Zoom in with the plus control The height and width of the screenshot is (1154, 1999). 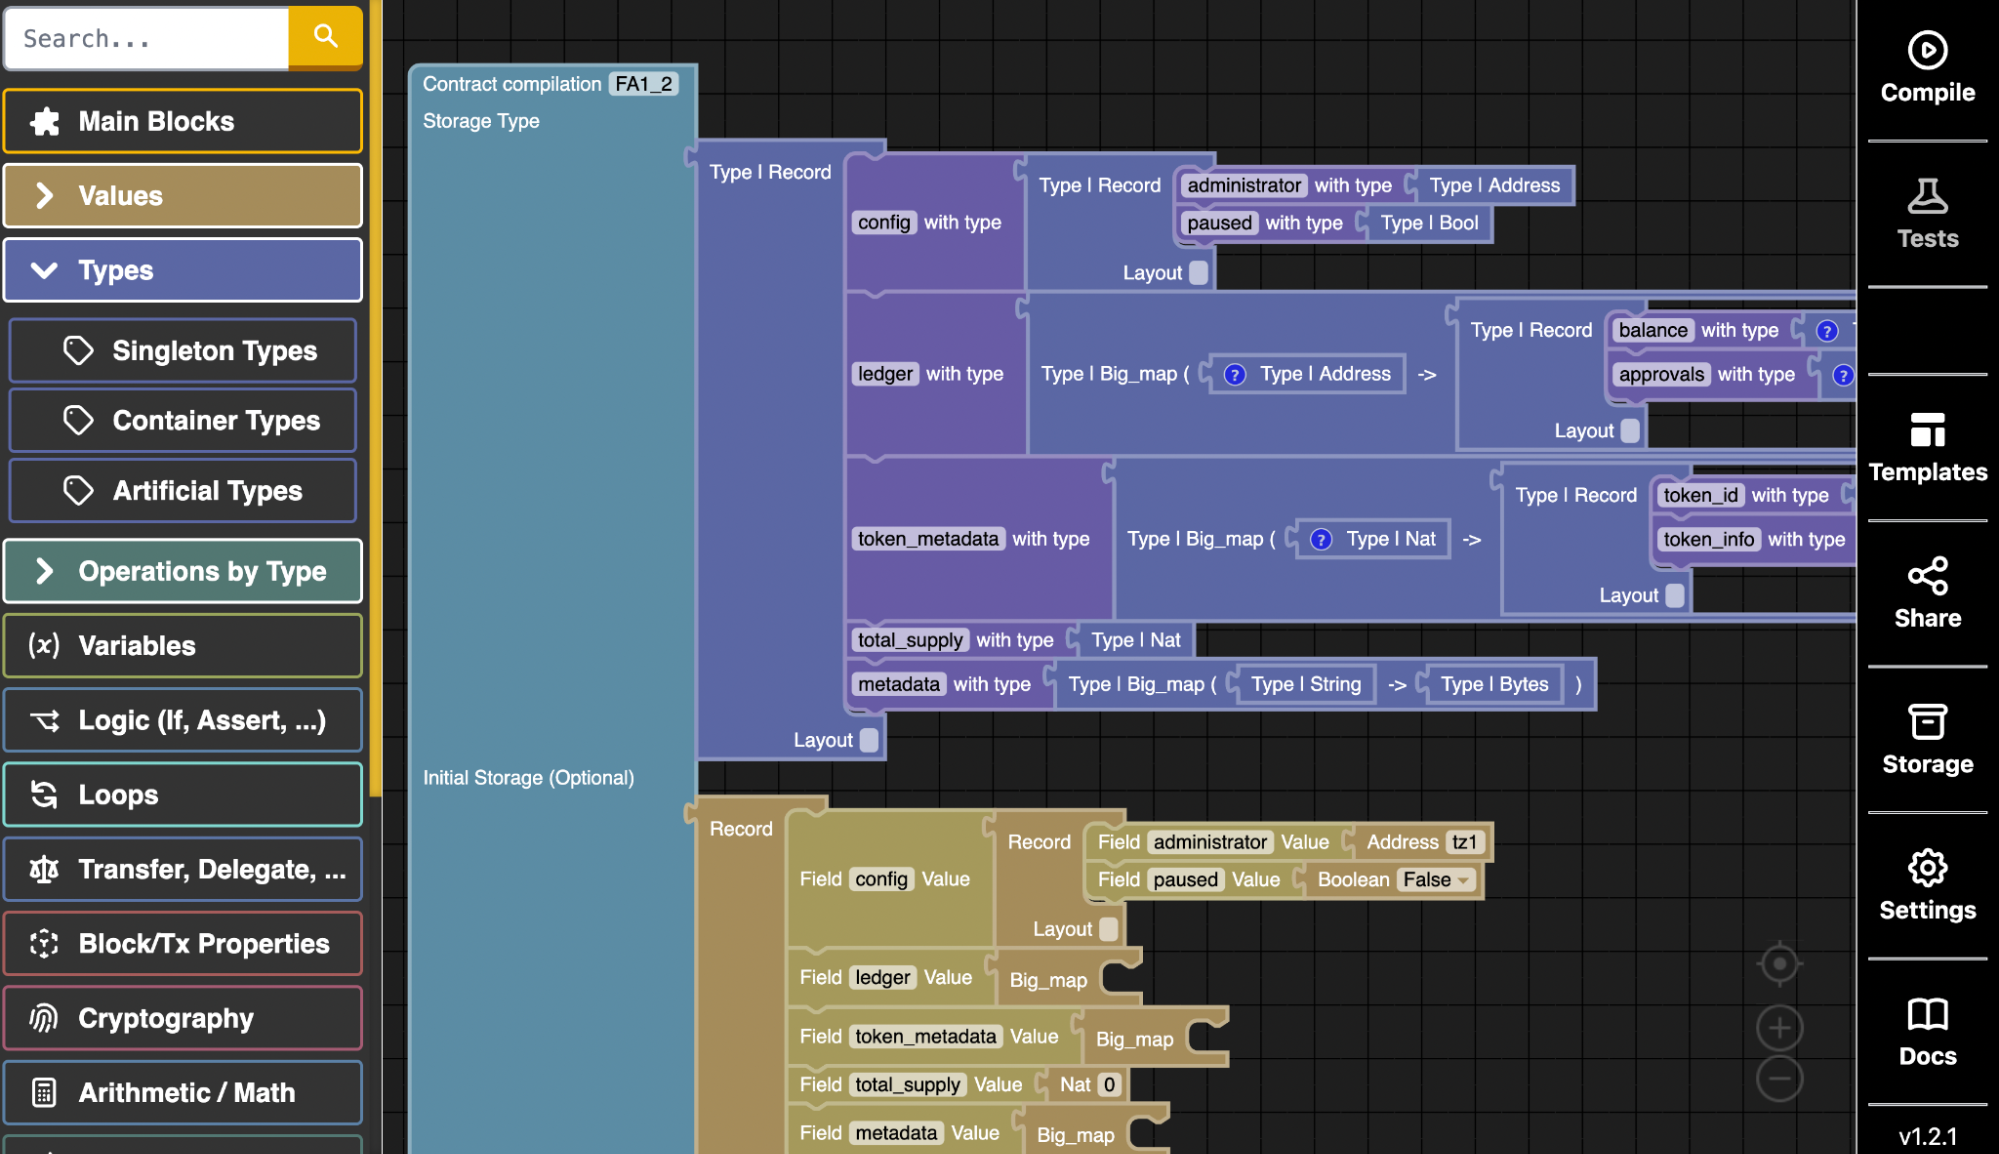pyautogui.click(x=1779, y=1027)
